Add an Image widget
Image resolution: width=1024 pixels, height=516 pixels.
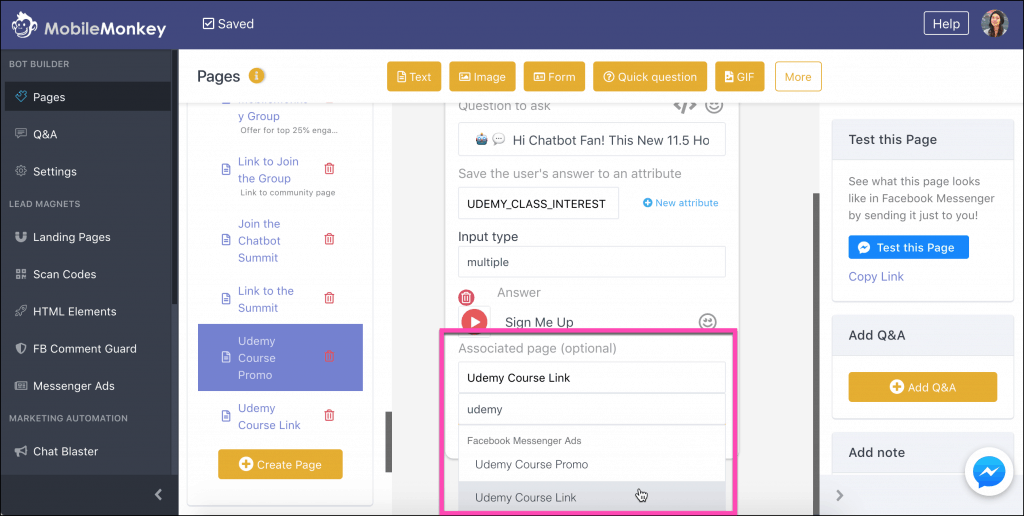click(x=482, y=76)
